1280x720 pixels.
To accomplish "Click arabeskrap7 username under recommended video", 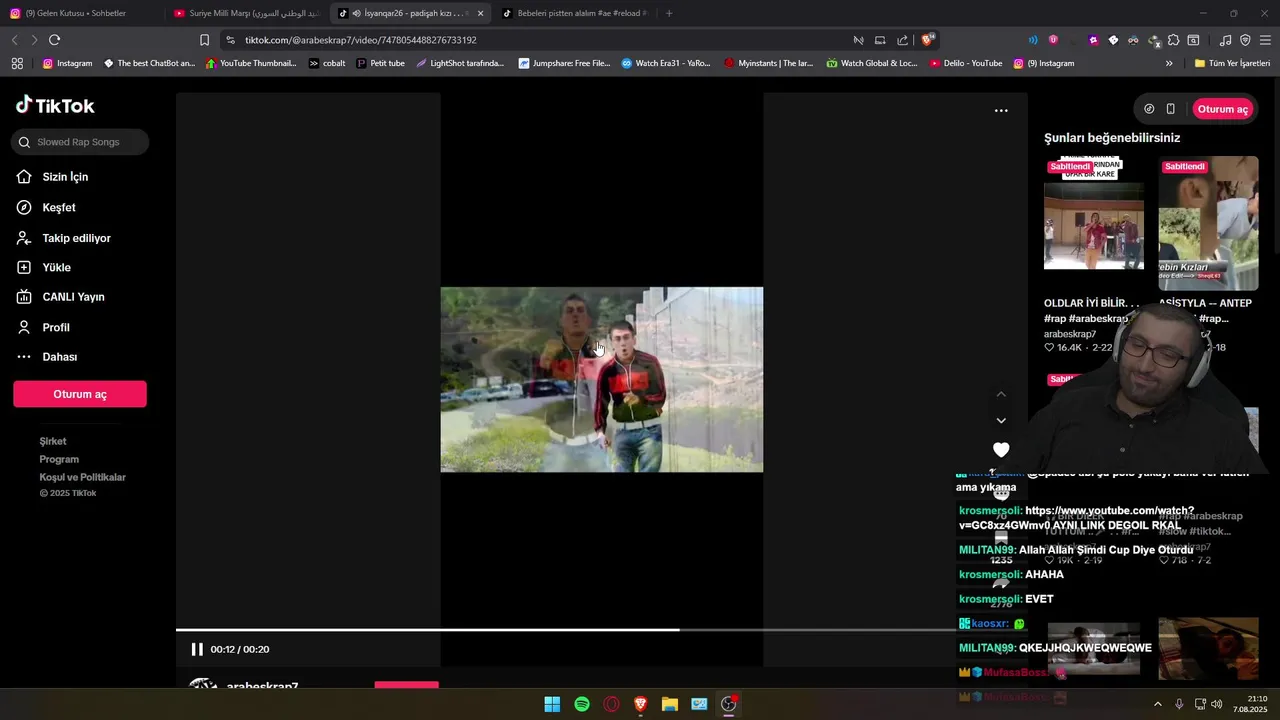I will (1070, 334).
